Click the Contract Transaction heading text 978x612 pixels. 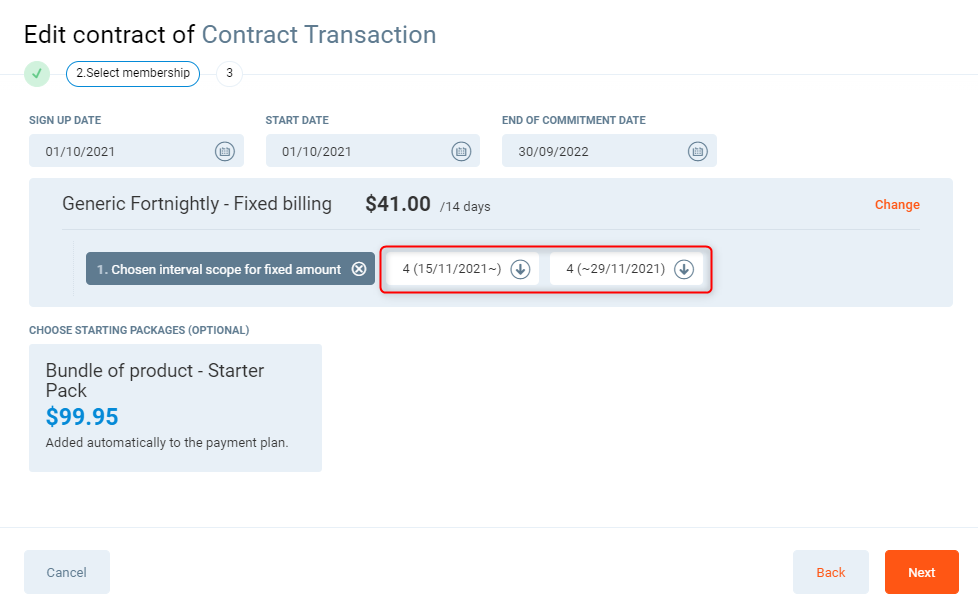(x=319, y=35)
